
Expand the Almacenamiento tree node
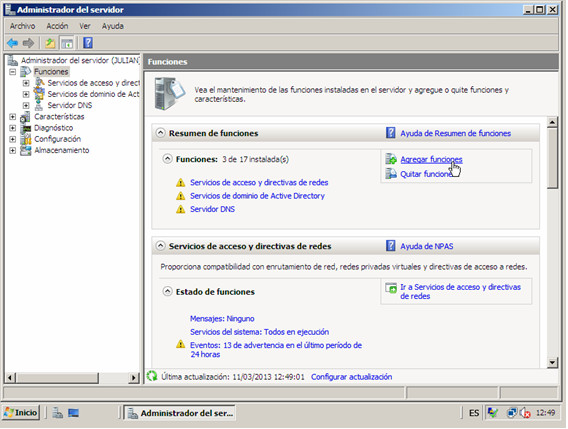point(13,150)
